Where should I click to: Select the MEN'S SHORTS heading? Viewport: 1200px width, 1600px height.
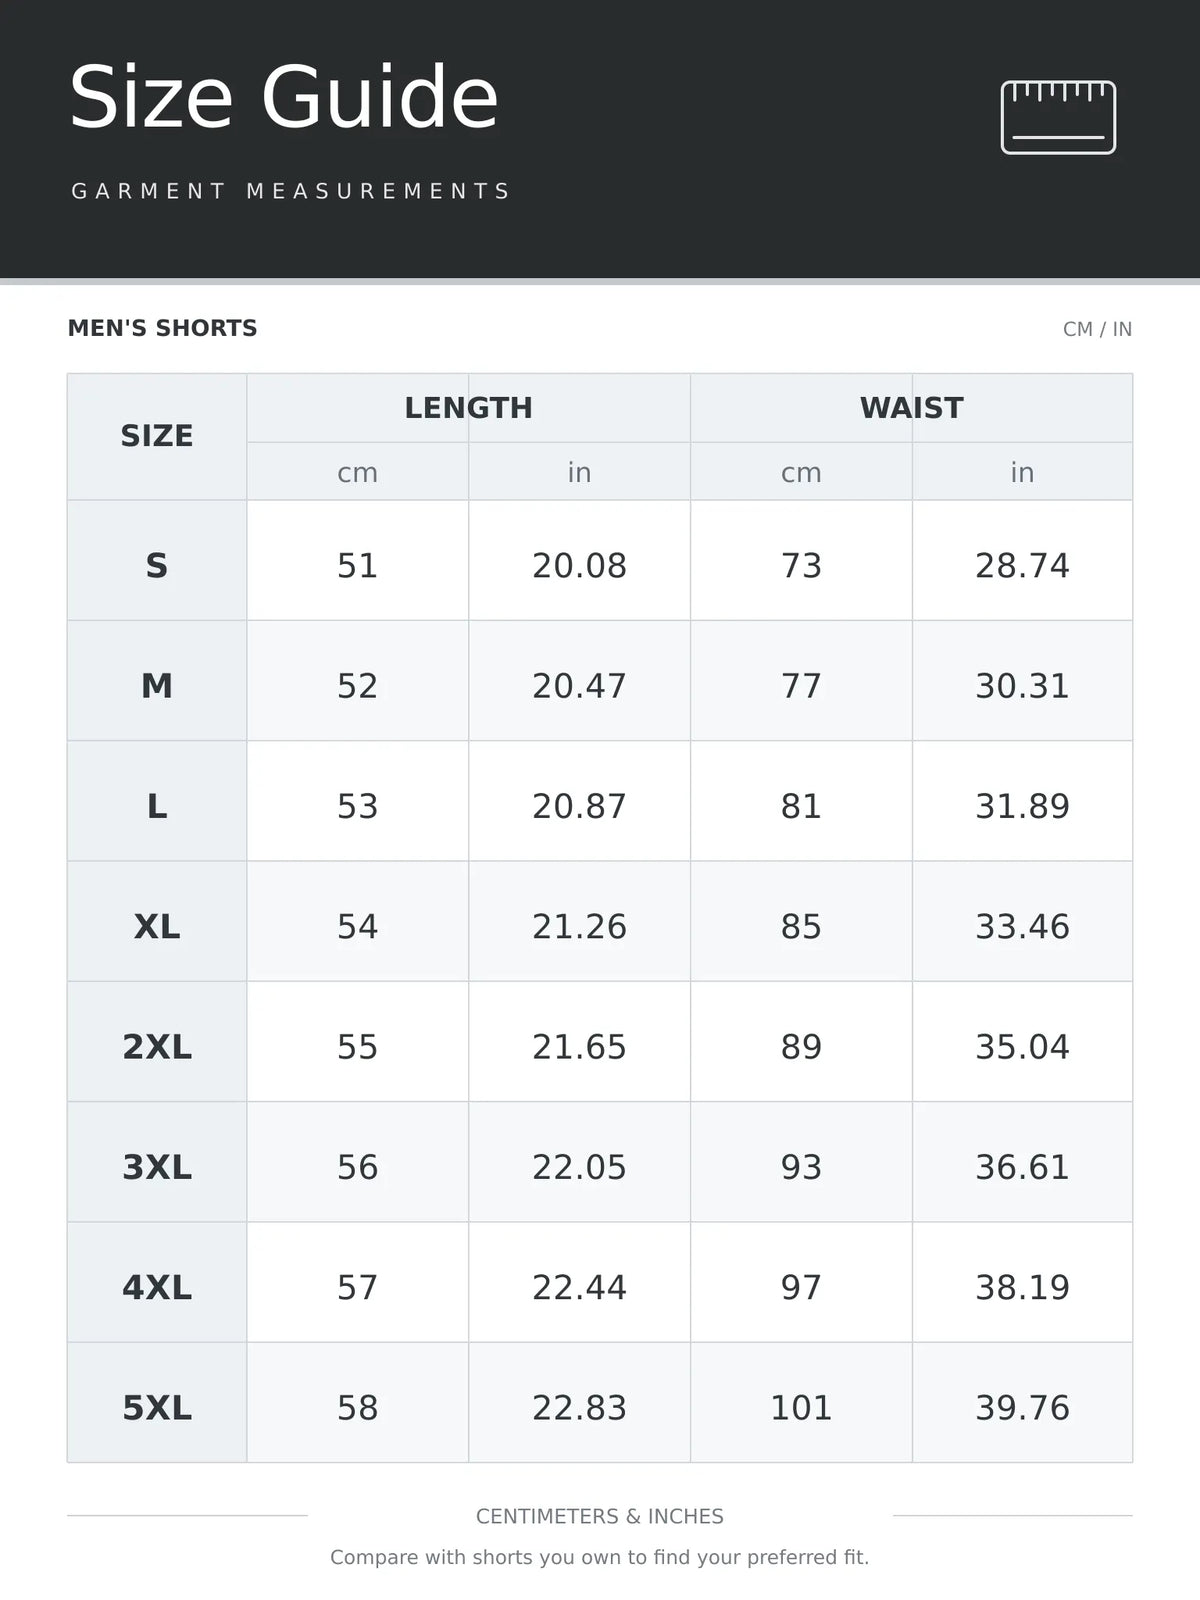click(162, 328)
